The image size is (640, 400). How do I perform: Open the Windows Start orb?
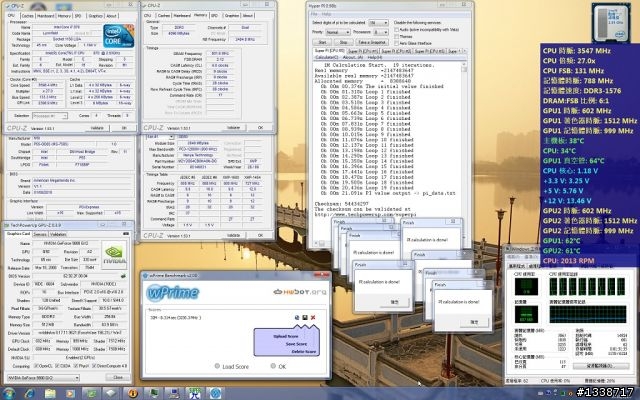pos(9,393)
